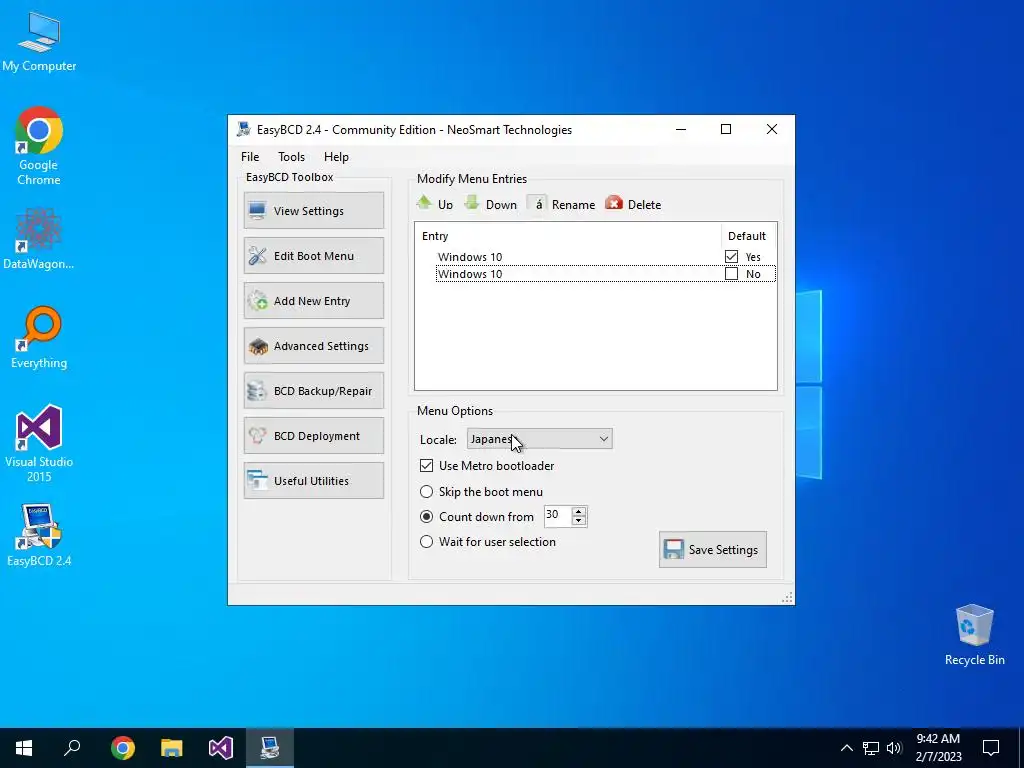Screen dimensions: 1024x768
Task: Toggle Use Metro bootloader checkbox
Action: (x=426, y=466)
